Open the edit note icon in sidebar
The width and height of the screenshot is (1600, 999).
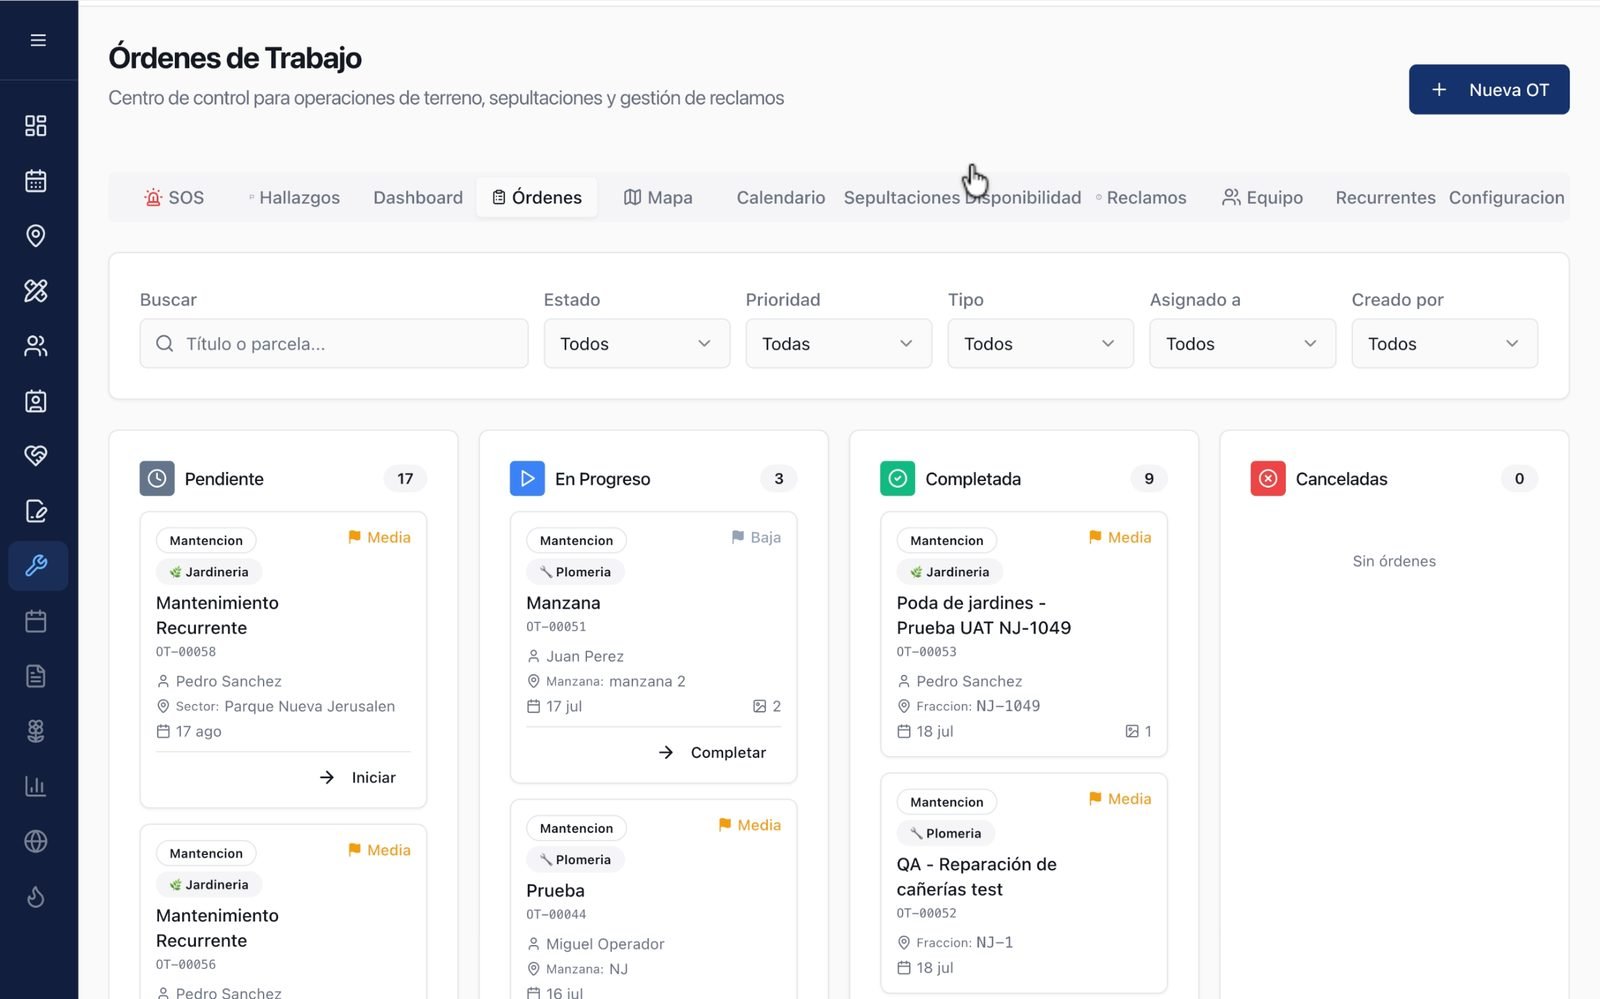[36, 511]
